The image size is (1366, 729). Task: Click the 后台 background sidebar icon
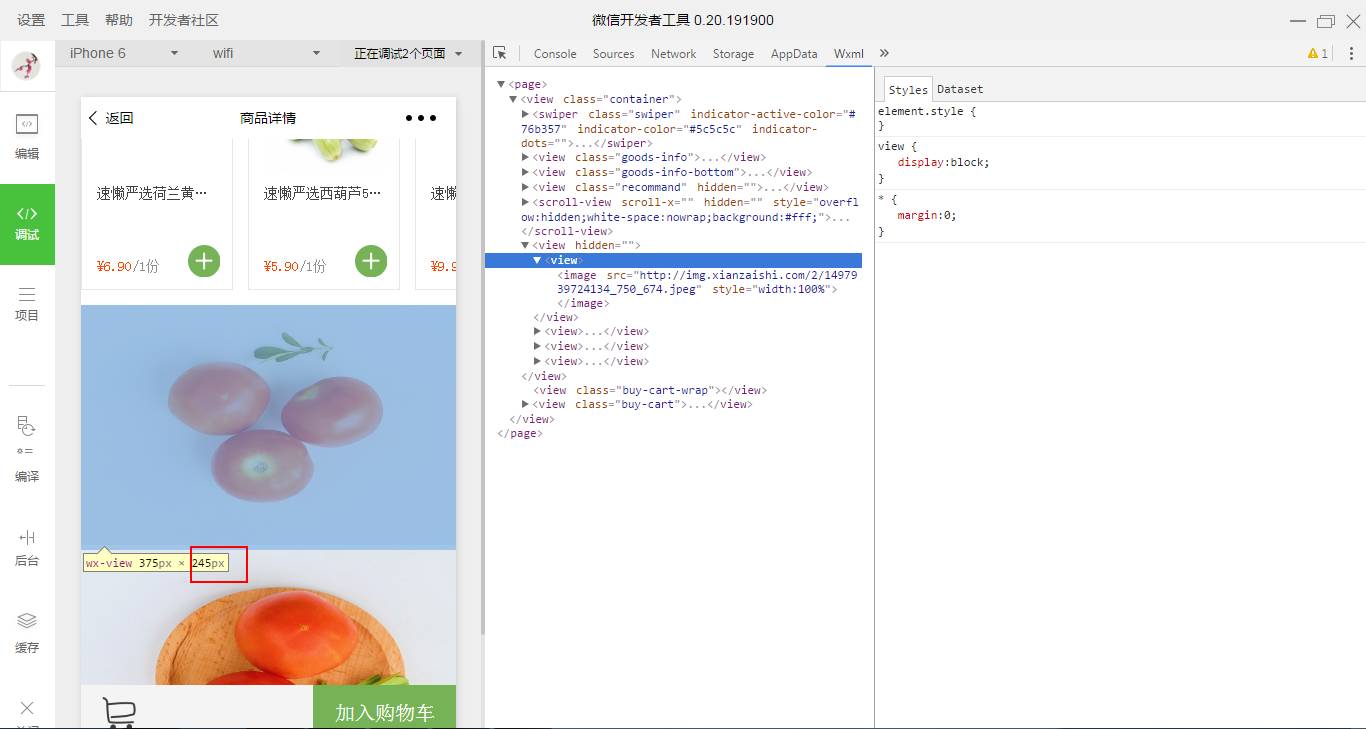tap(27, 548)
